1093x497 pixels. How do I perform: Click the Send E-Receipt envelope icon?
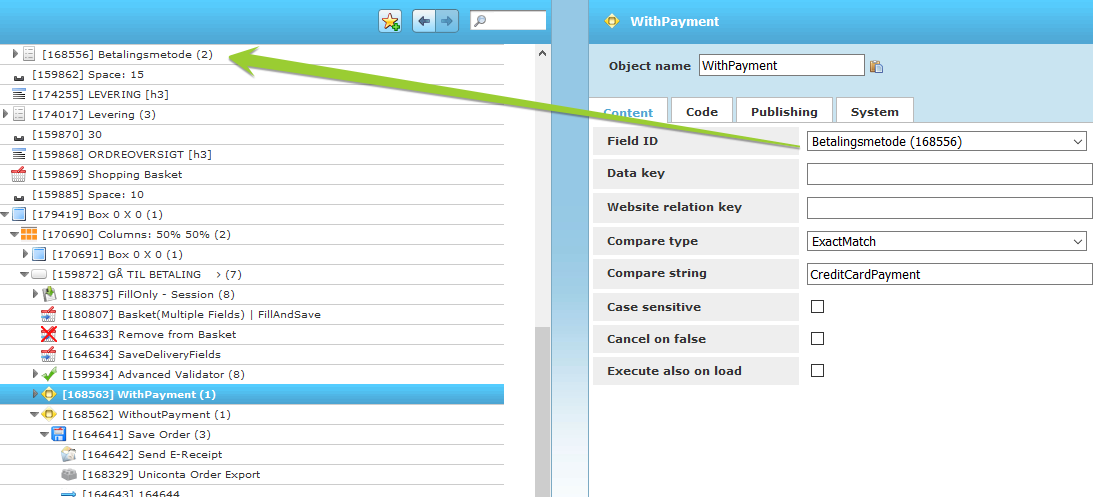pos(68,454)
